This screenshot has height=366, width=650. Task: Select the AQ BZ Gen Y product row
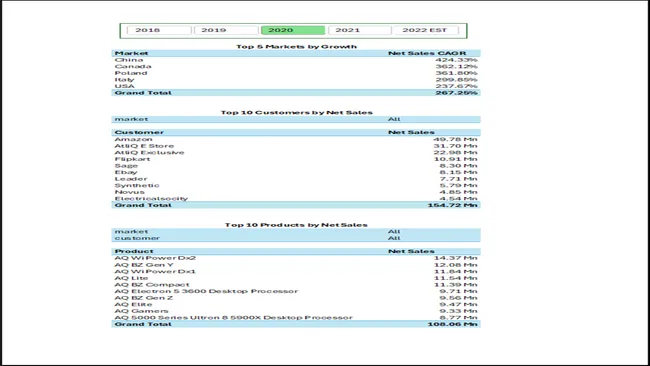point(296,265)
